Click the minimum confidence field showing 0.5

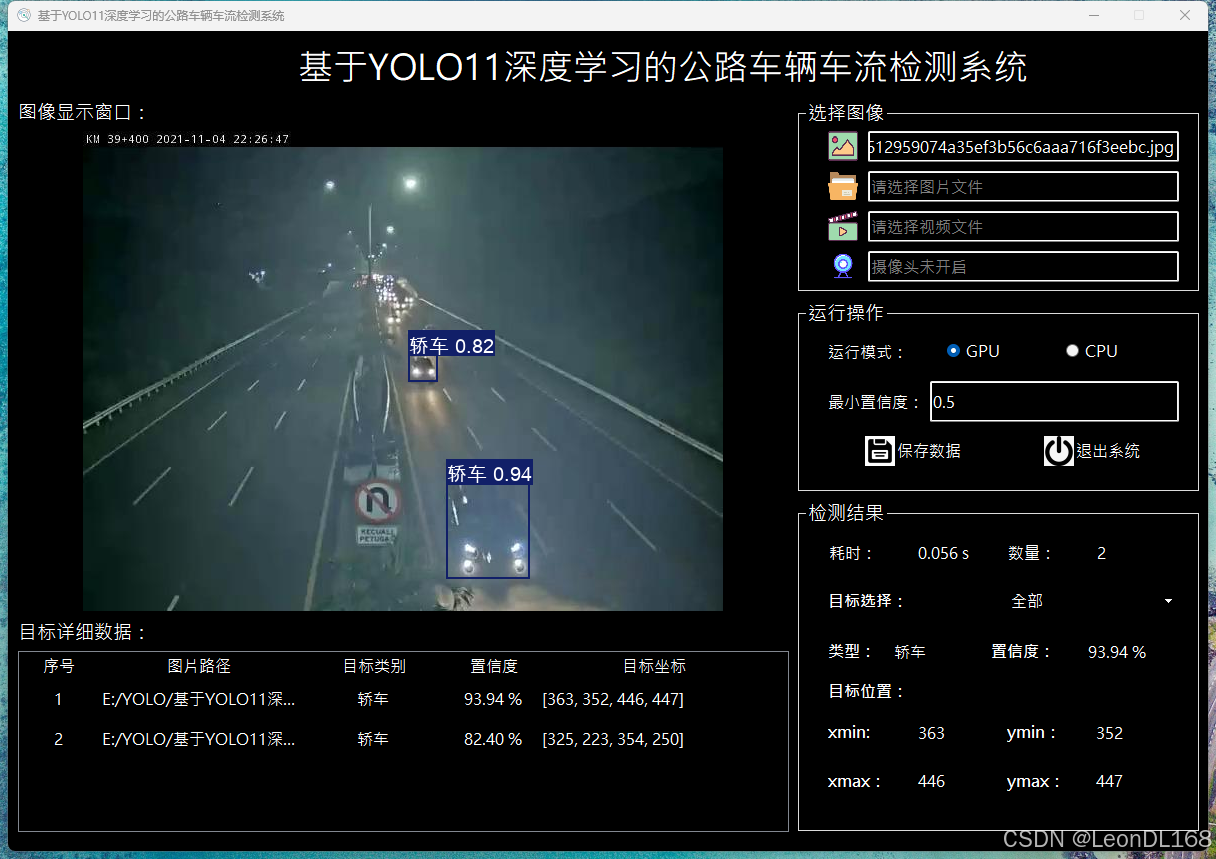(1054, 401)
